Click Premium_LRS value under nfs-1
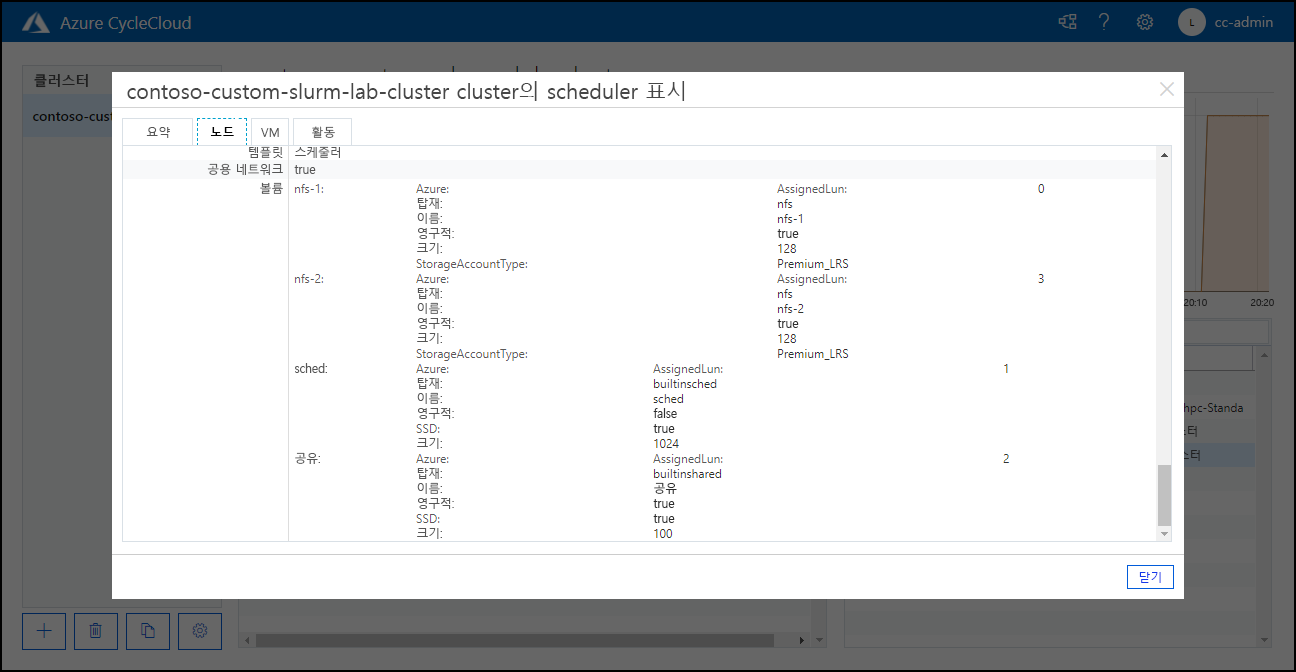 (x=813, y=264)
